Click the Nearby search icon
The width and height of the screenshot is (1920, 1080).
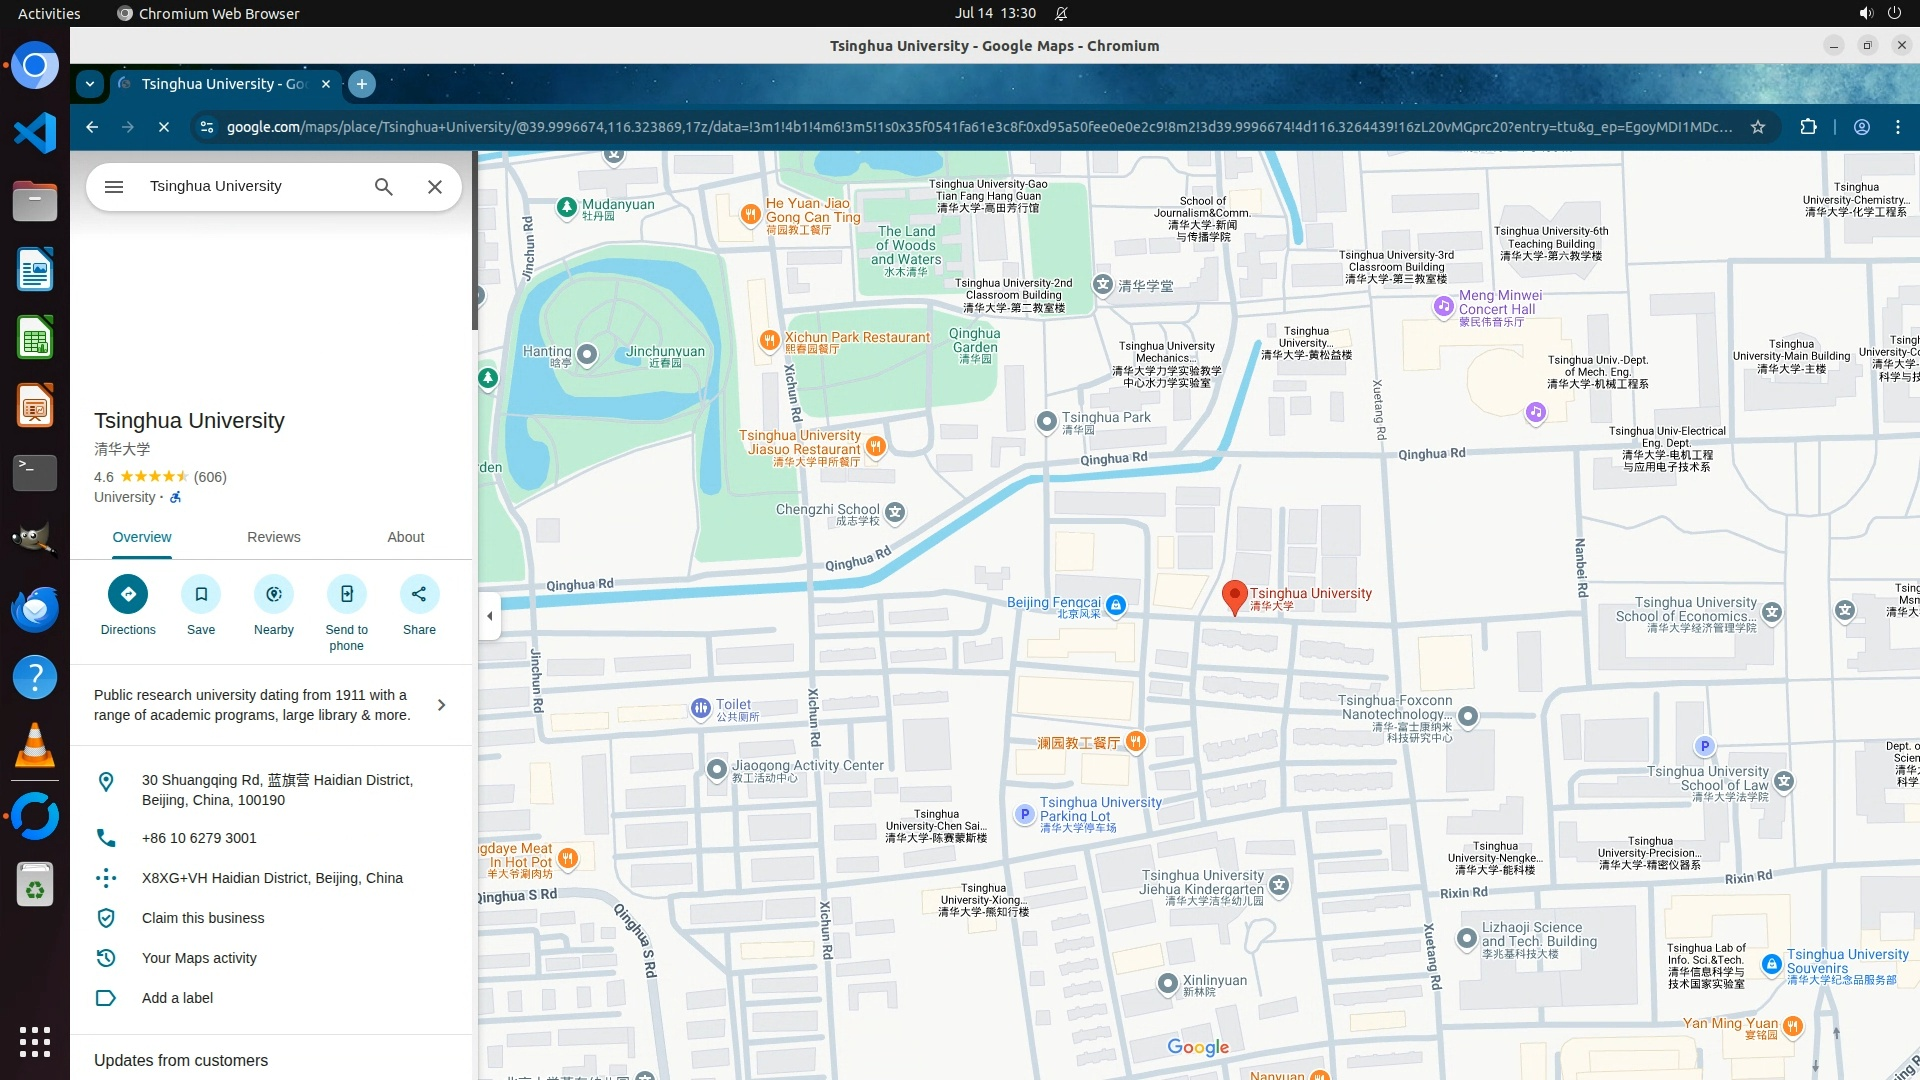pyautogui.click(x=274, y=594)
